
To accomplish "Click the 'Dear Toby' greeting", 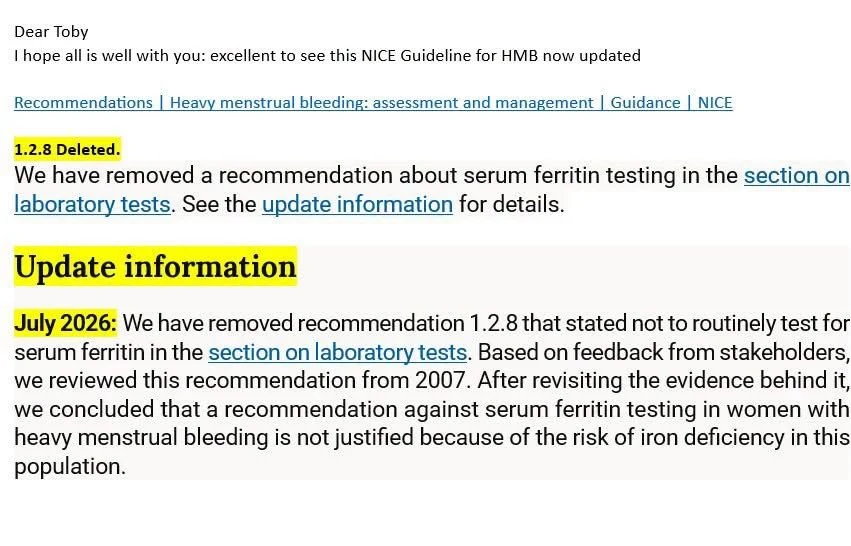I will tap(51, 31).
